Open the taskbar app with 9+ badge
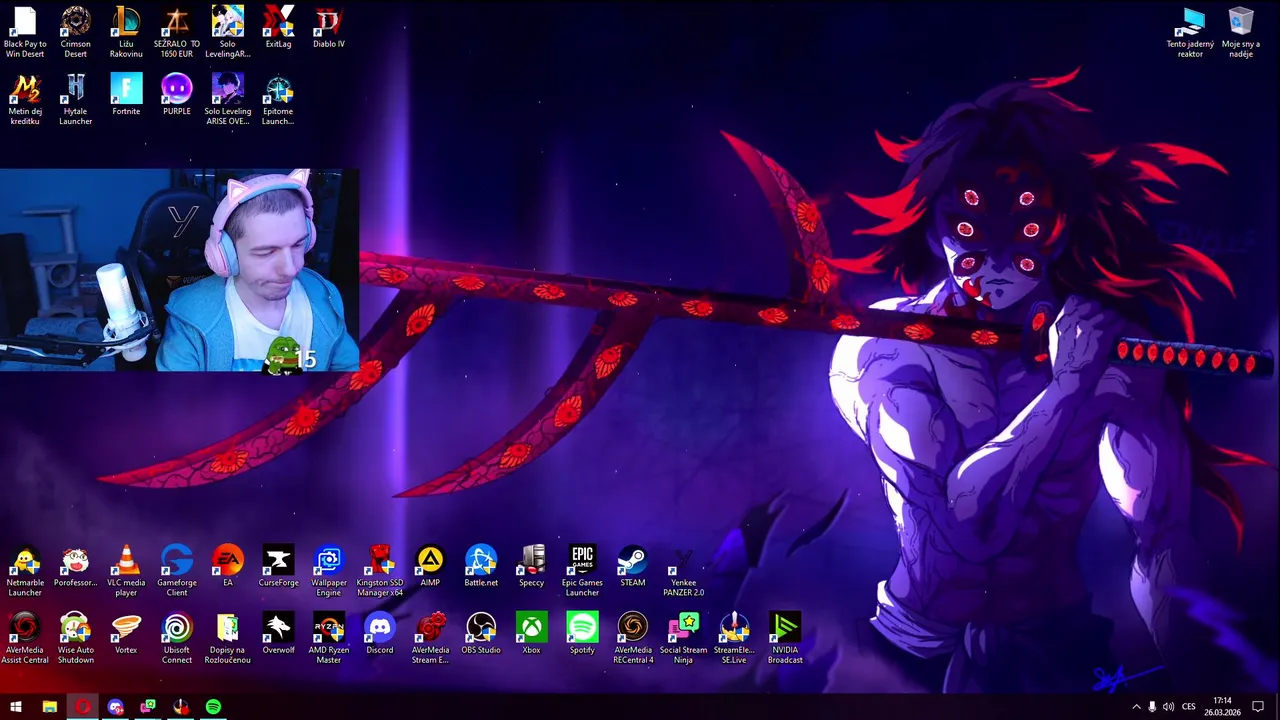 point(115,706)
